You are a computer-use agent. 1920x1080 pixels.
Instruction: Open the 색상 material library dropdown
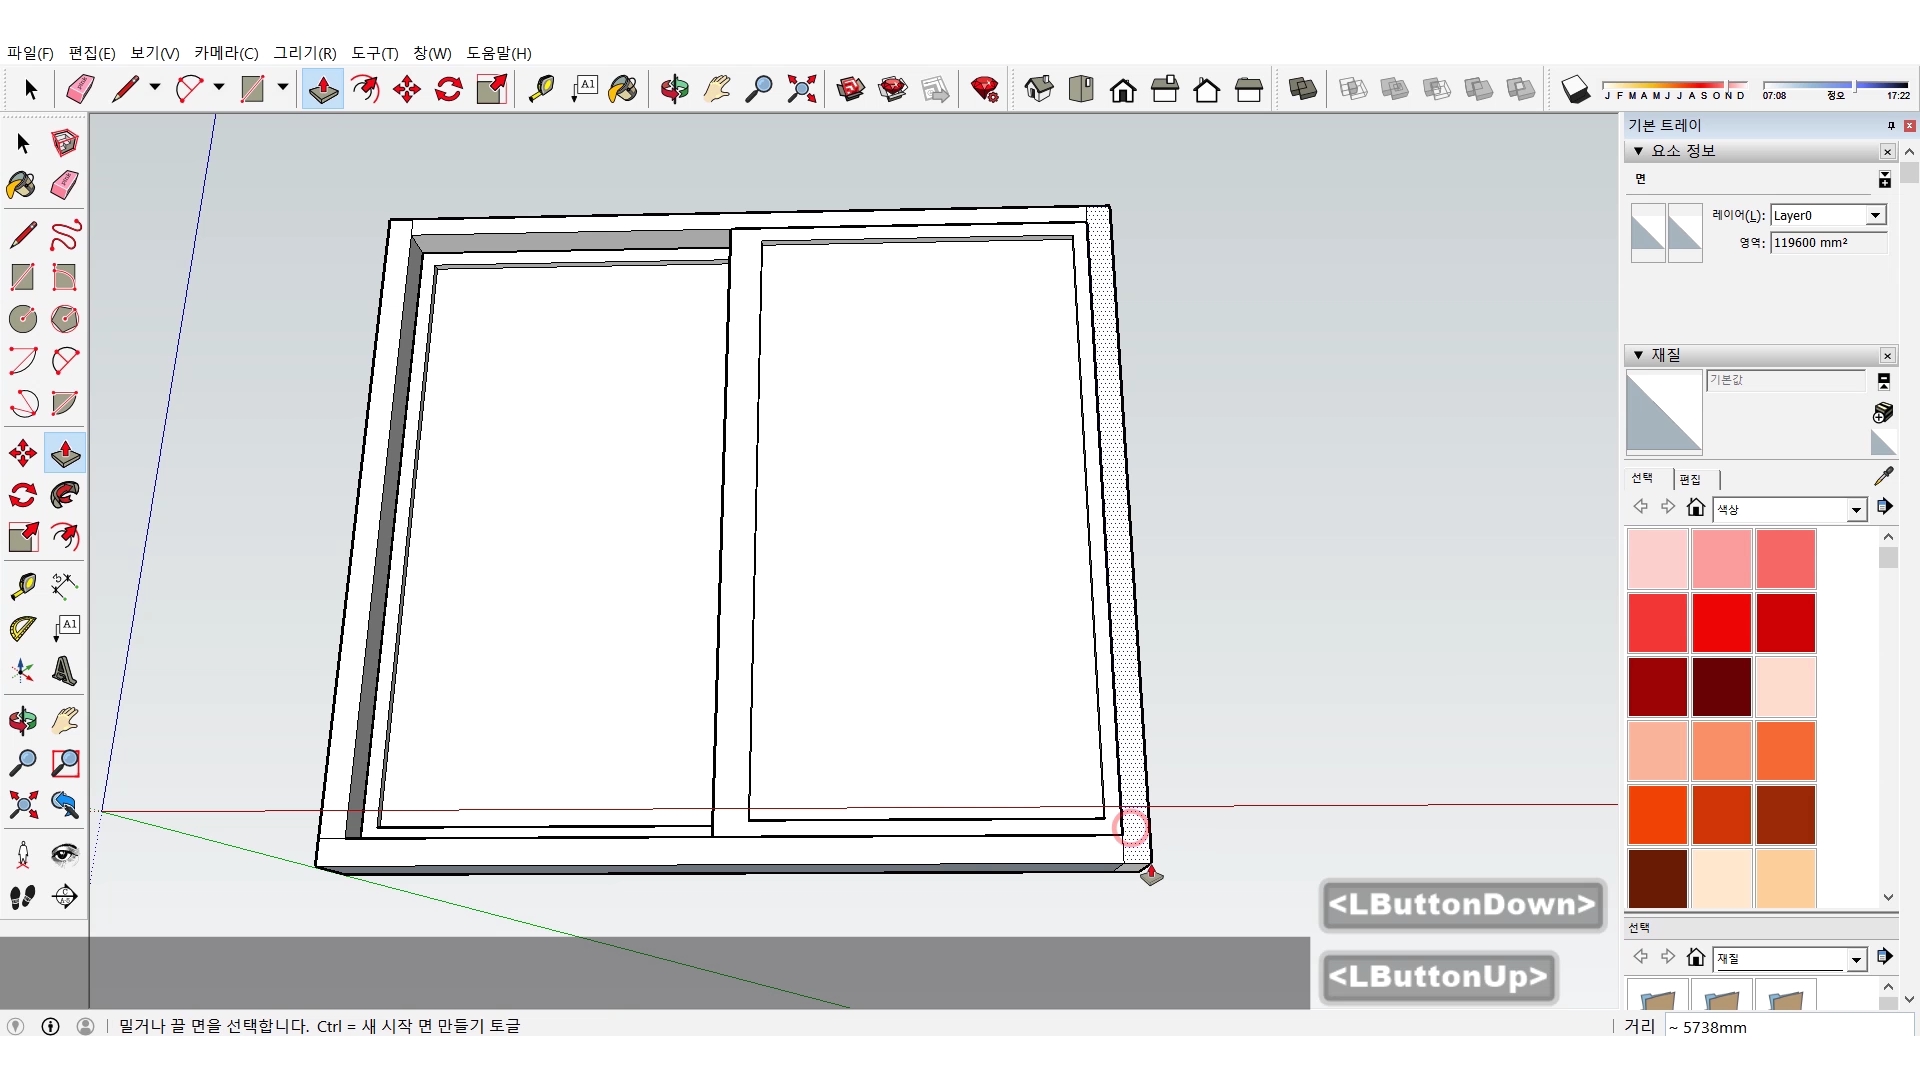[1856, 510]
